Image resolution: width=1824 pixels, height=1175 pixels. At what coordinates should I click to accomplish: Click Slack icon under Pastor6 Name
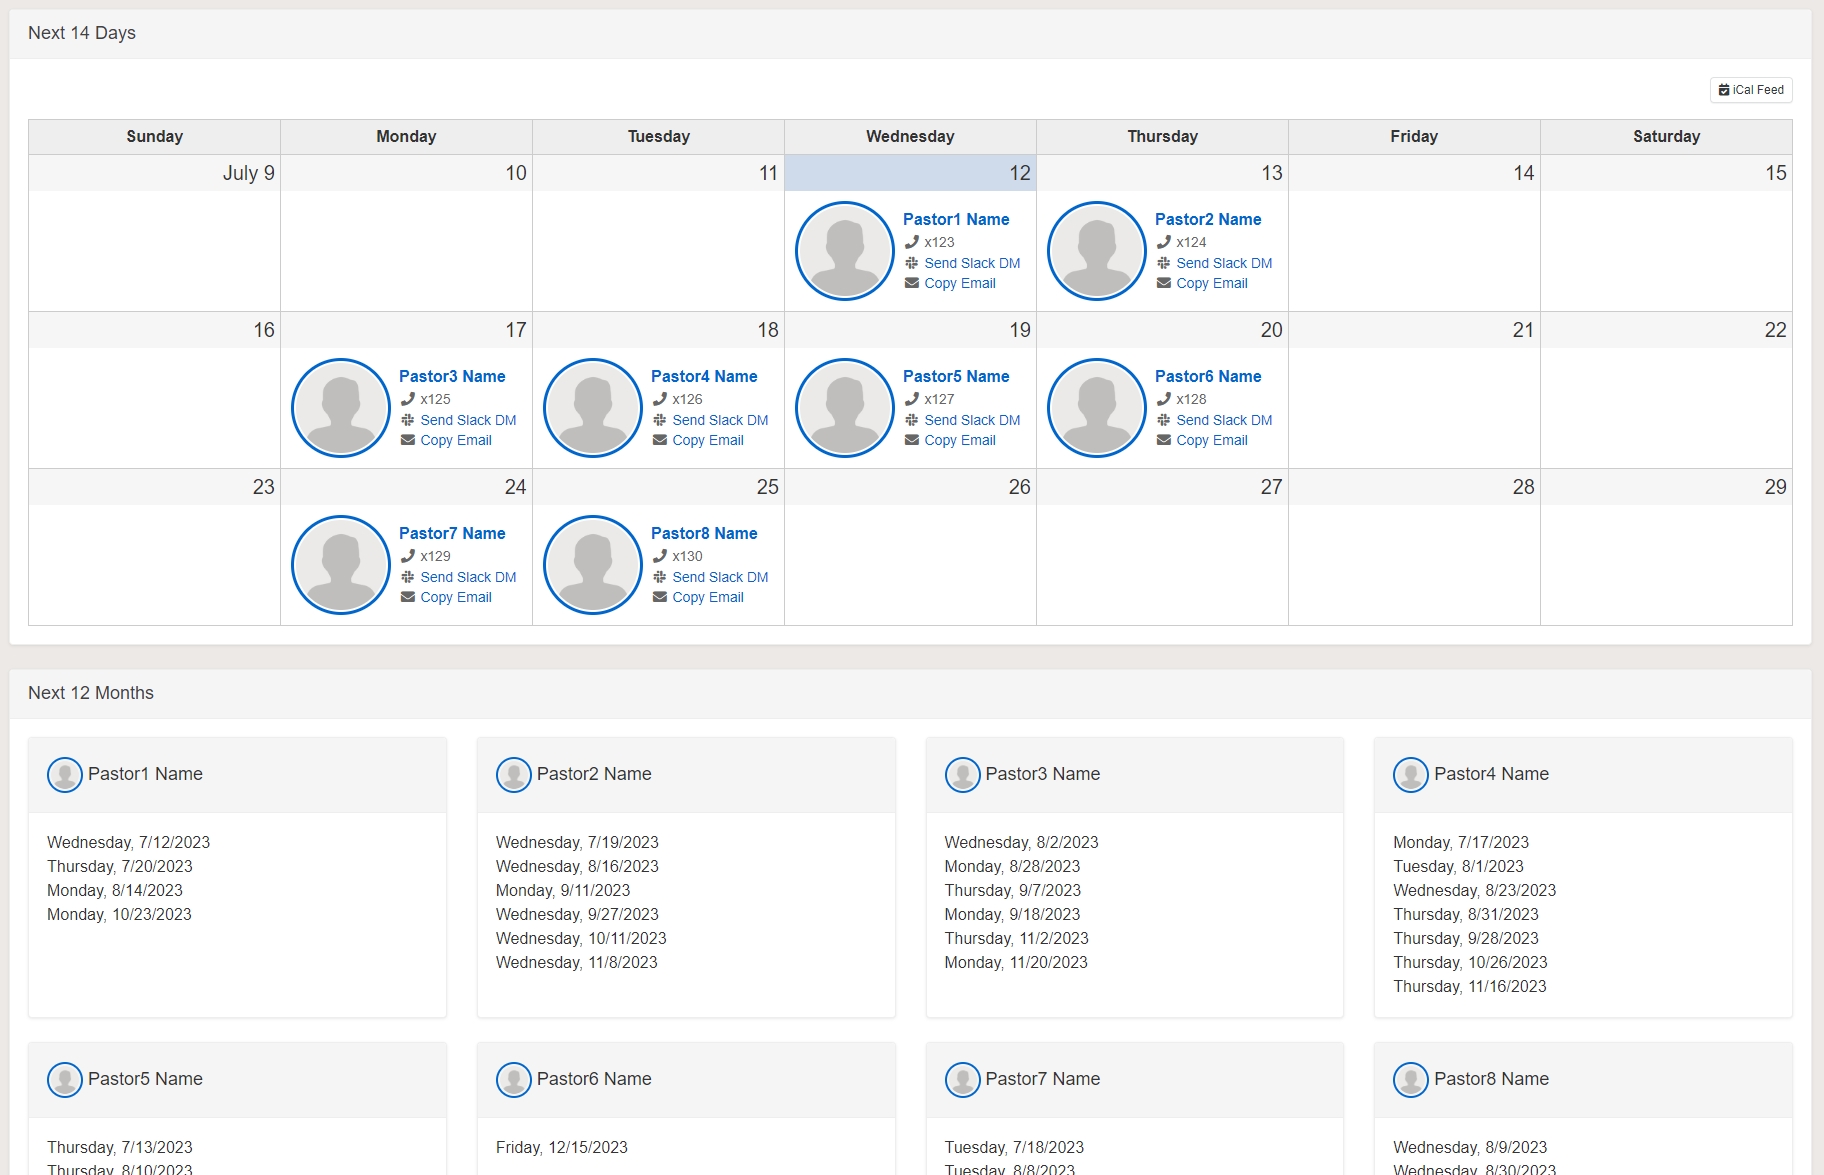click(1164, 420)
